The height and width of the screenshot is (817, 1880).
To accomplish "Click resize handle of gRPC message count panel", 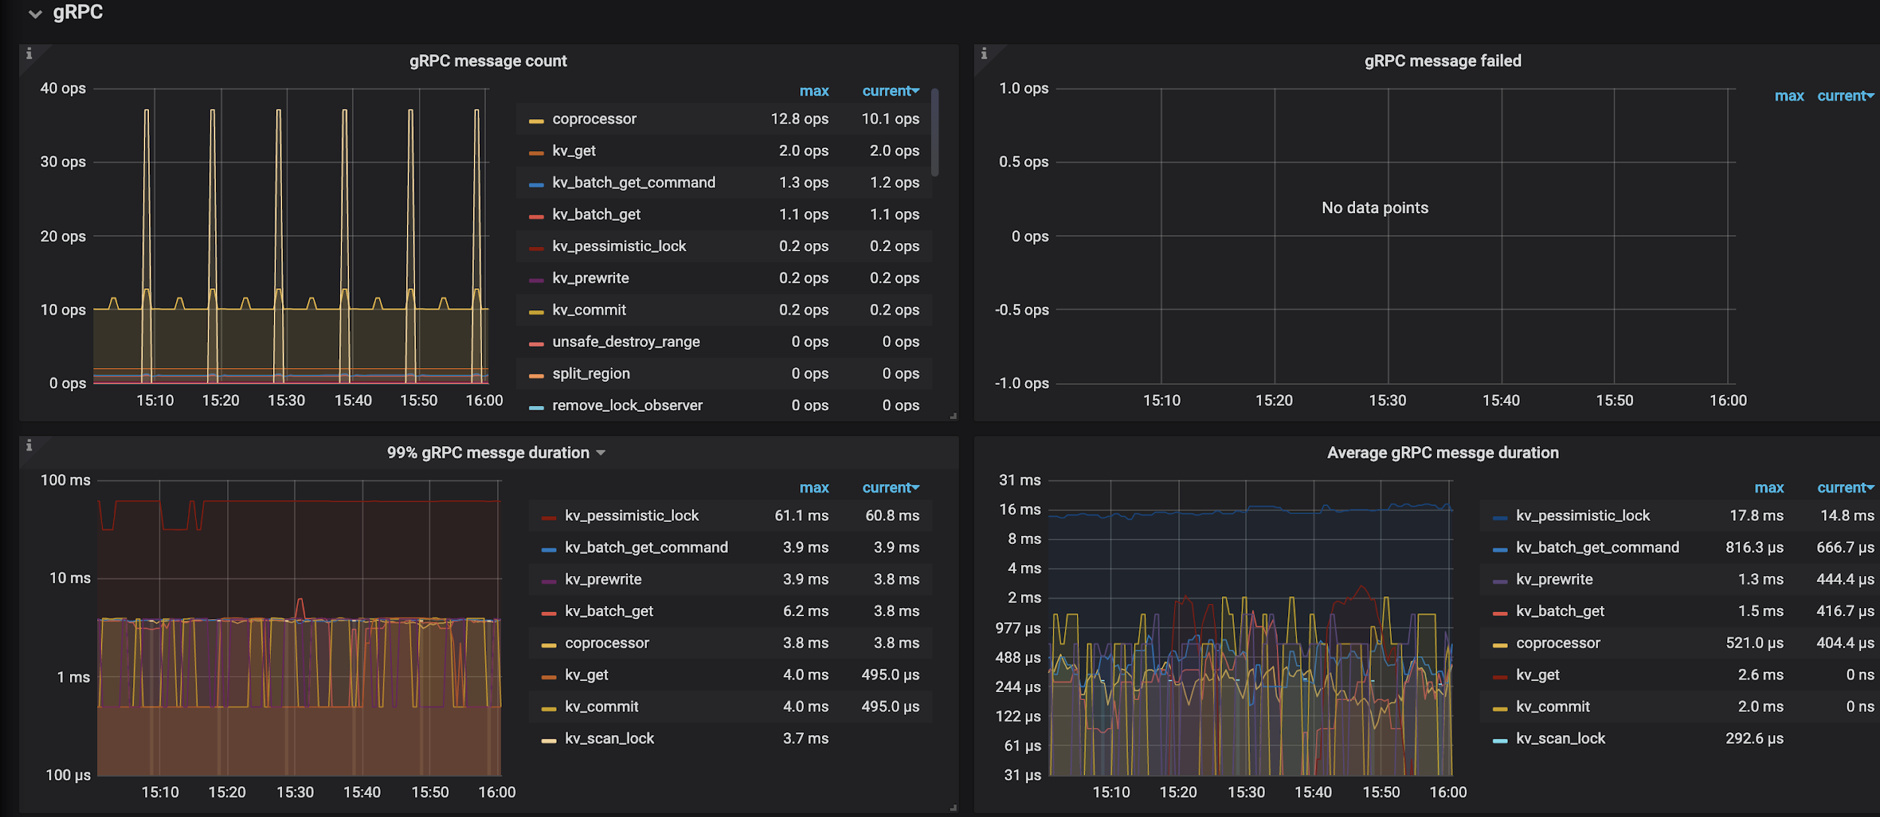I will (953, 415).
